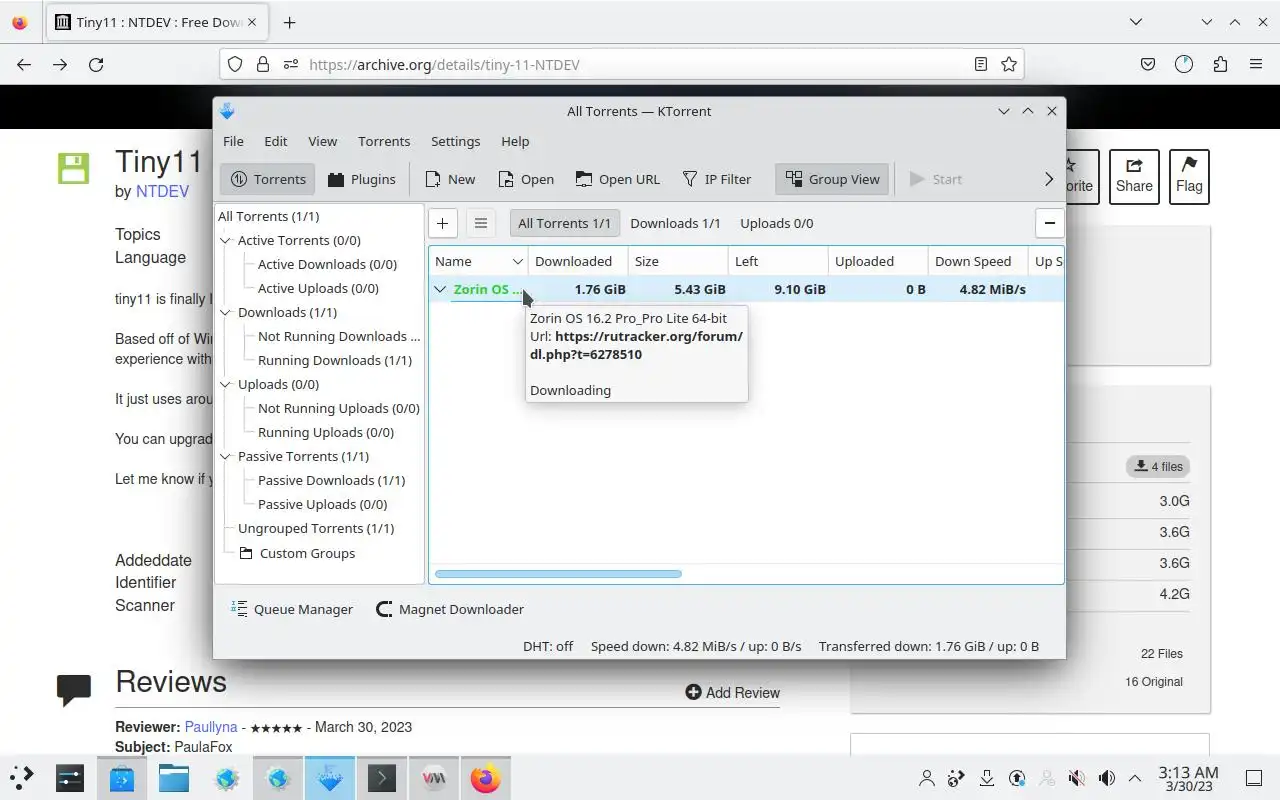Open the Torrents menu

384,141
